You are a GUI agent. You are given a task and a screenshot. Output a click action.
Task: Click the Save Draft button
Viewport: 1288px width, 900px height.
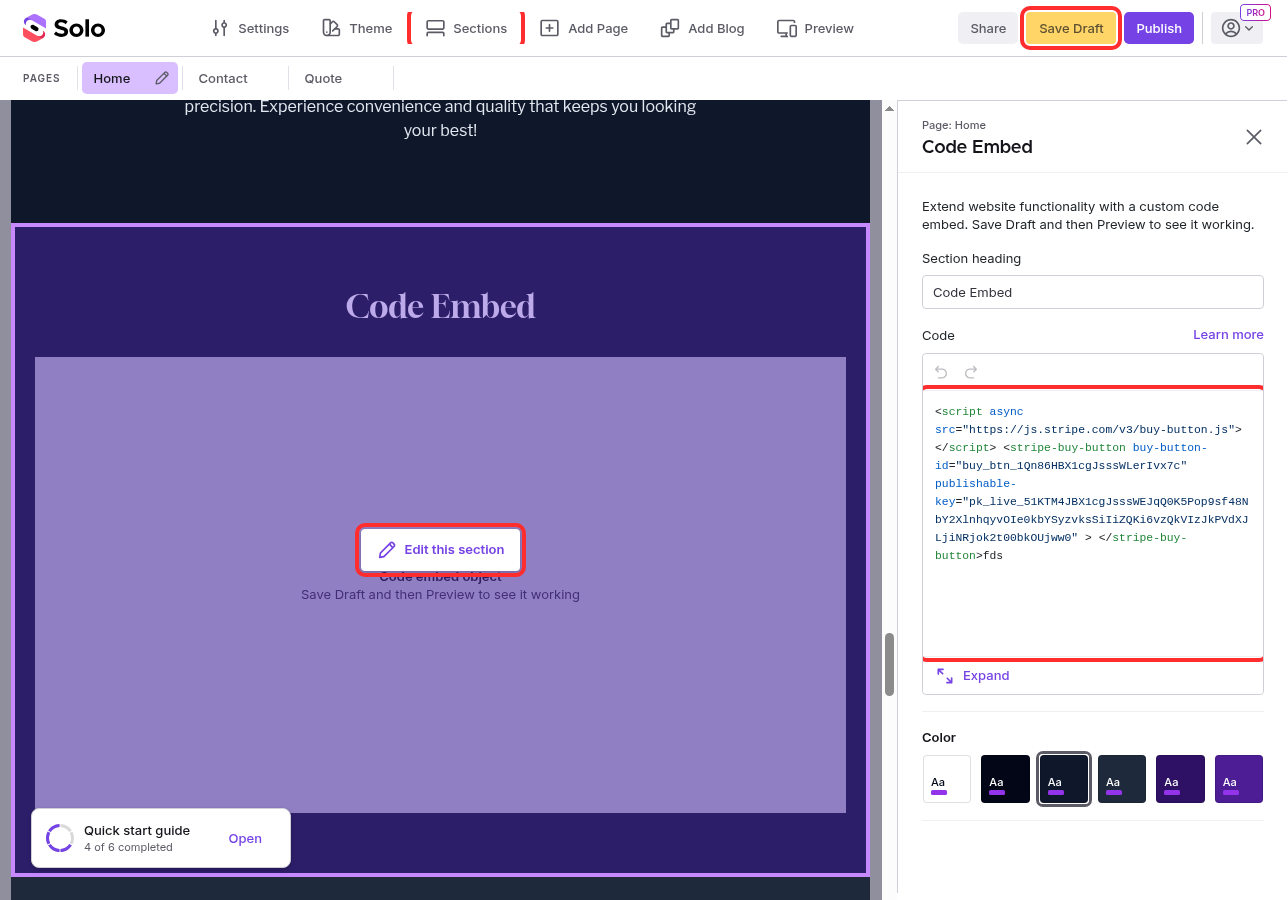[1071, 28]
